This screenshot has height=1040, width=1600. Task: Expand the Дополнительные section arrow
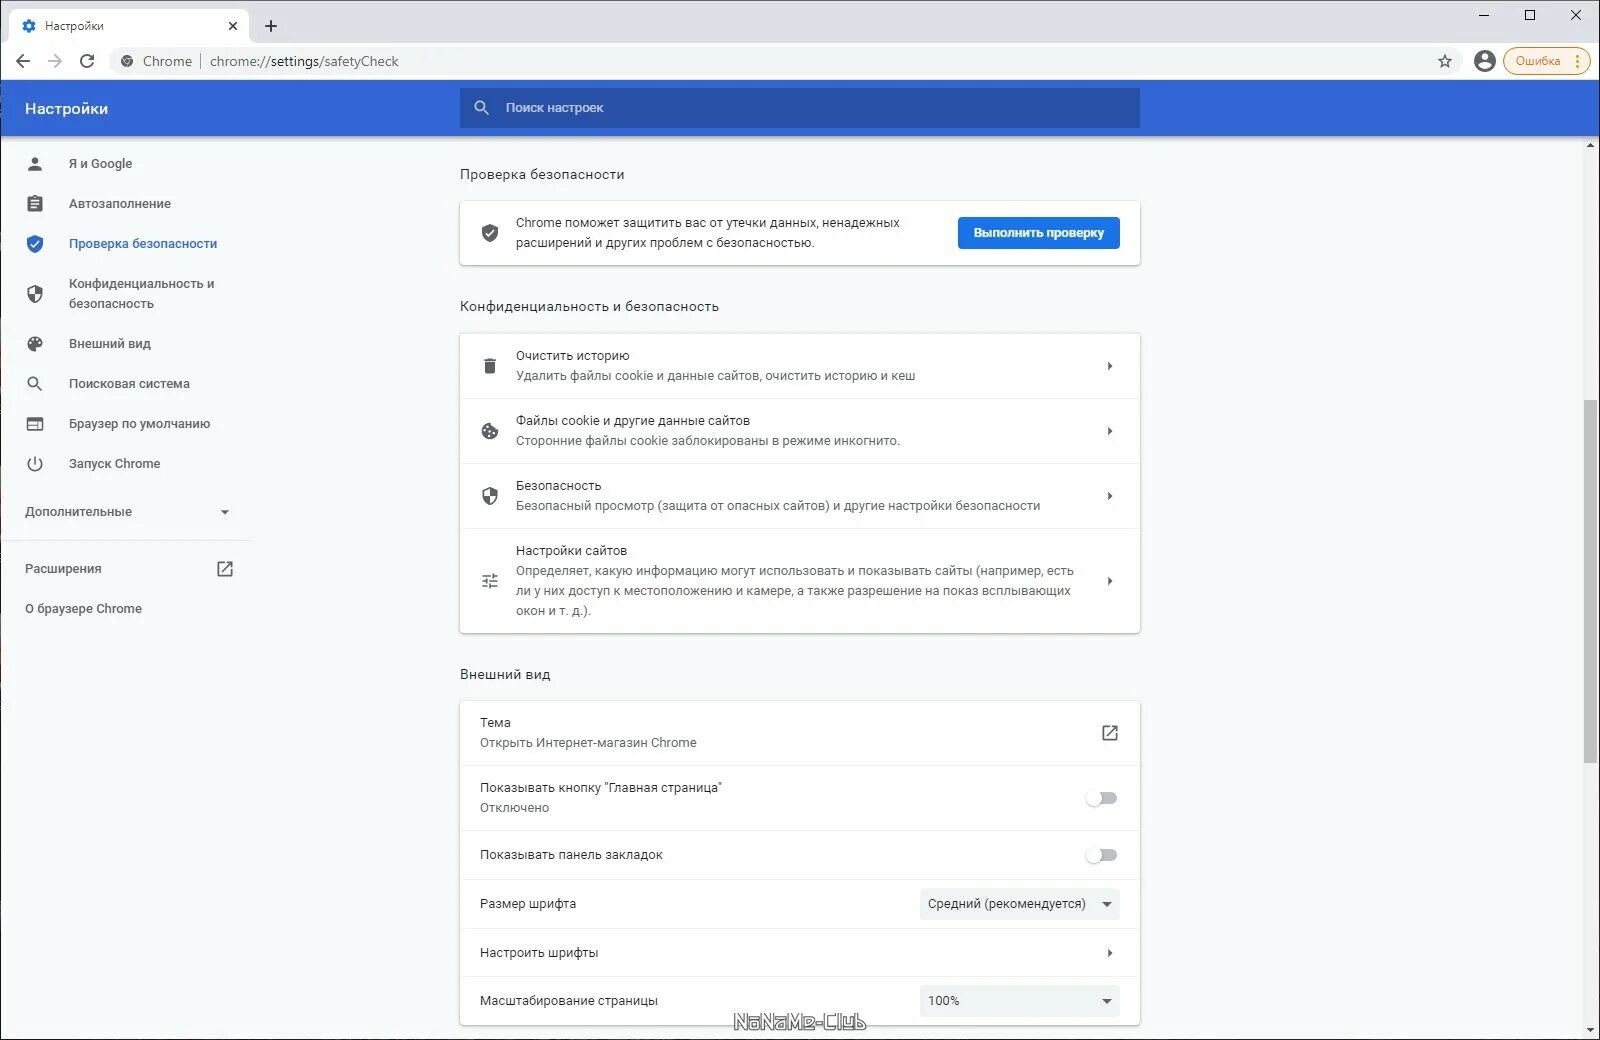(x=225, y=512)
